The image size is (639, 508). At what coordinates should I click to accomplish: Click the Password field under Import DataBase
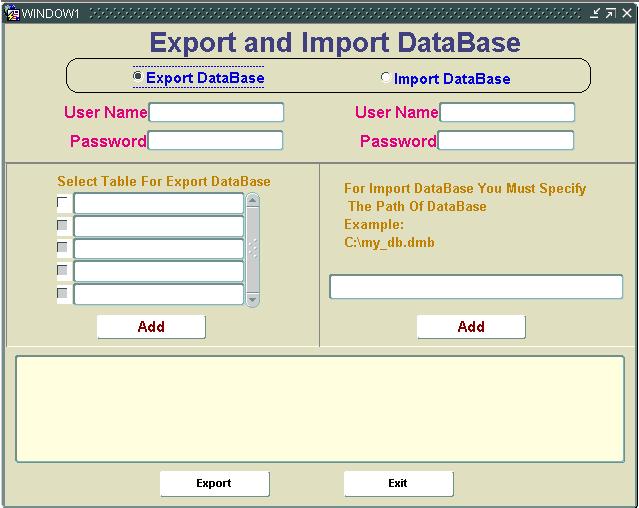tap(506, 141)
